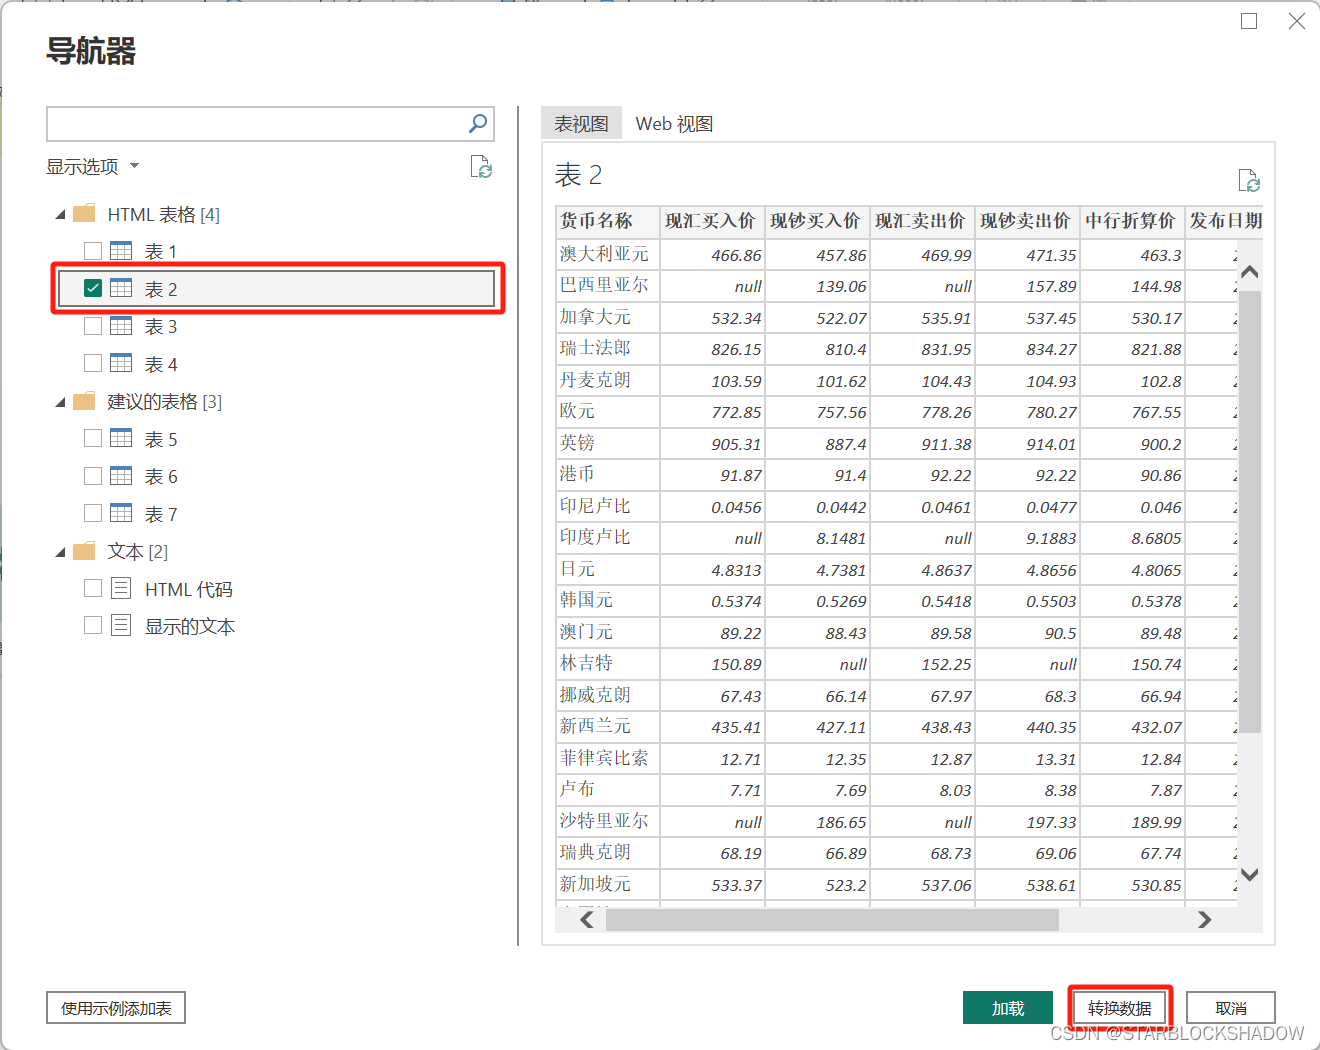This screenshot has height=1050, width=1320.
Task: Click the 表 2 preview title
Action: 578,175
